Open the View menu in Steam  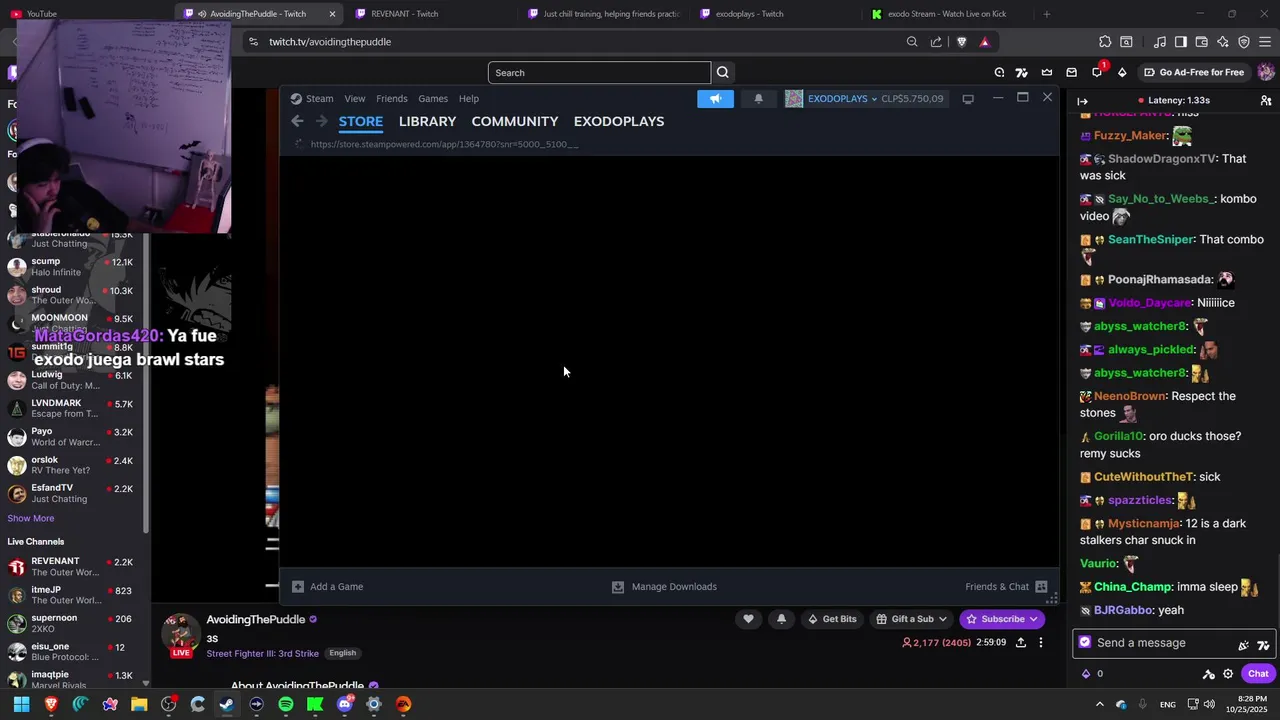(355, 99)
